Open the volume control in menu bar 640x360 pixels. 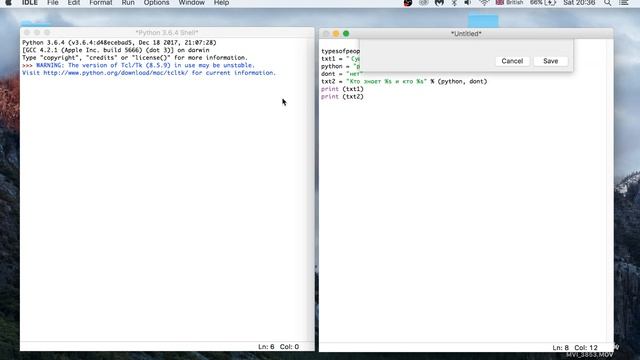tap(468, 3)
